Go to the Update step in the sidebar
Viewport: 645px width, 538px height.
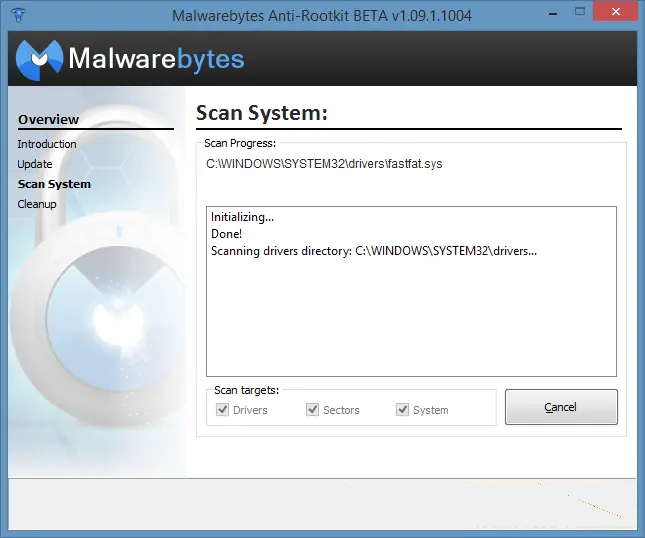35,164
